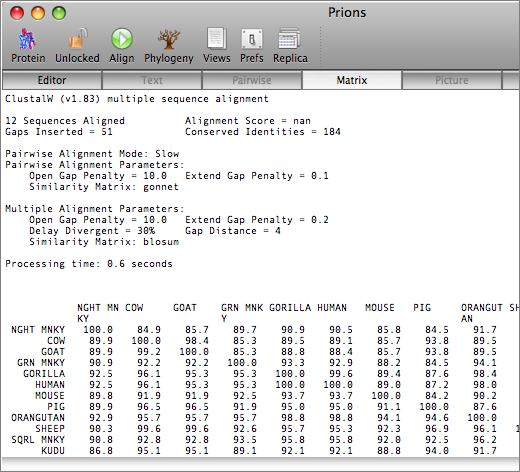Screen dimensions: 520x472
Task: Close the Prions window red button
Action: pos(17,13)
